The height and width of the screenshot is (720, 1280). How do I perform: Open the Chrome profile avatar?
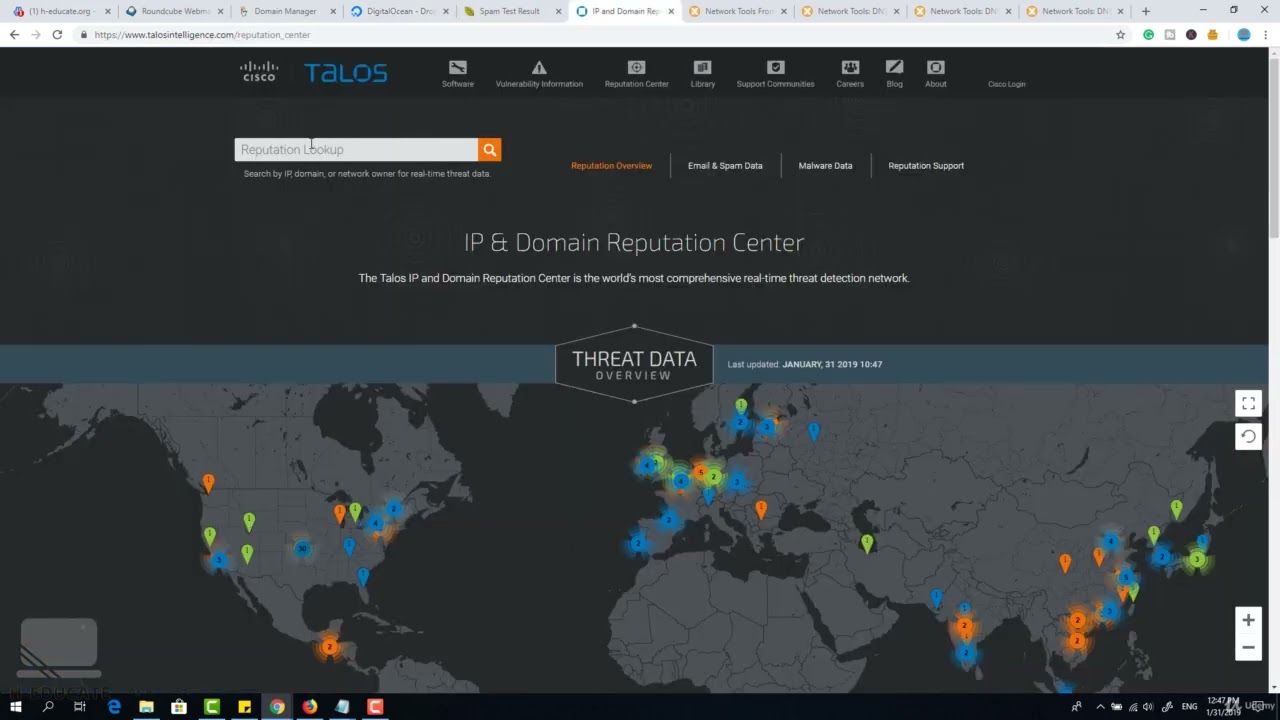(x=1243, y=34)
